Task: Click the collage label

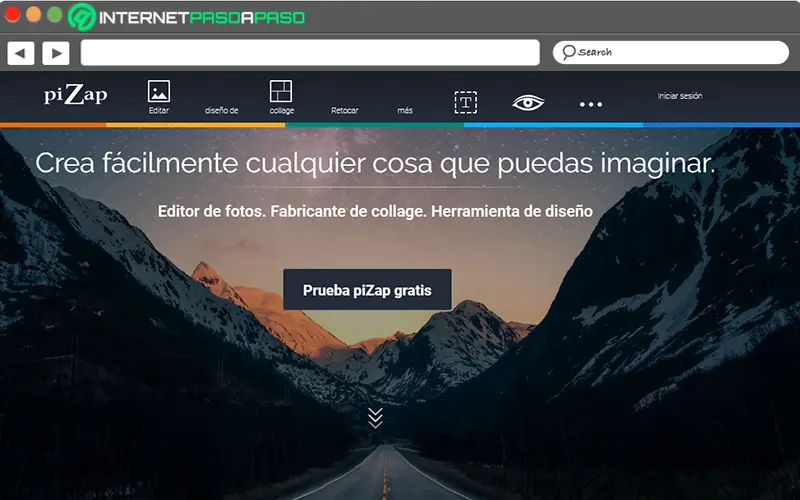Action: (282, 110)
